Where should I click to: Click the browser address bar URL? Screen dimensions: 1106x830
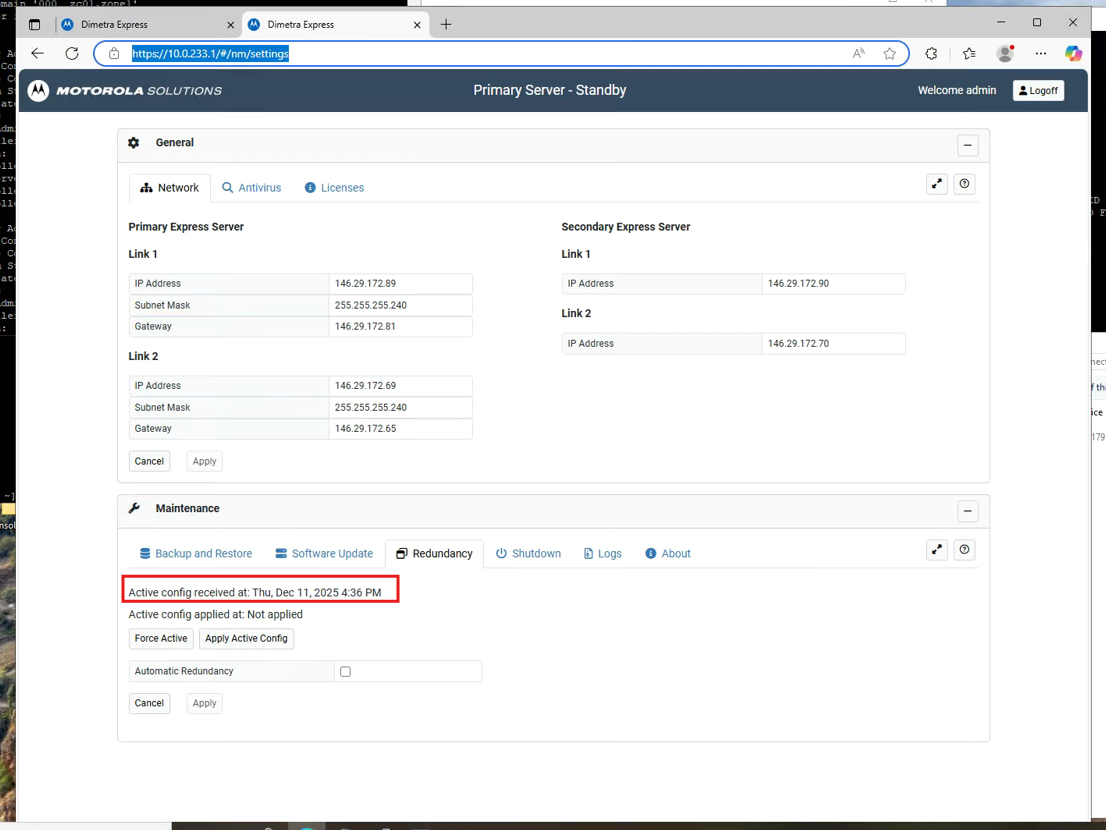(x=210, y=54)
